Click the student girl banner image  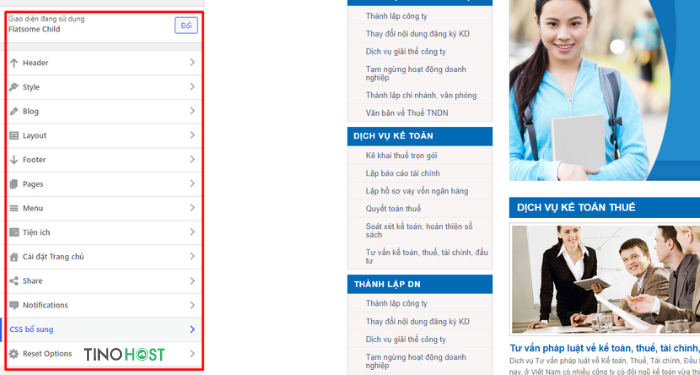pos(604,90)
